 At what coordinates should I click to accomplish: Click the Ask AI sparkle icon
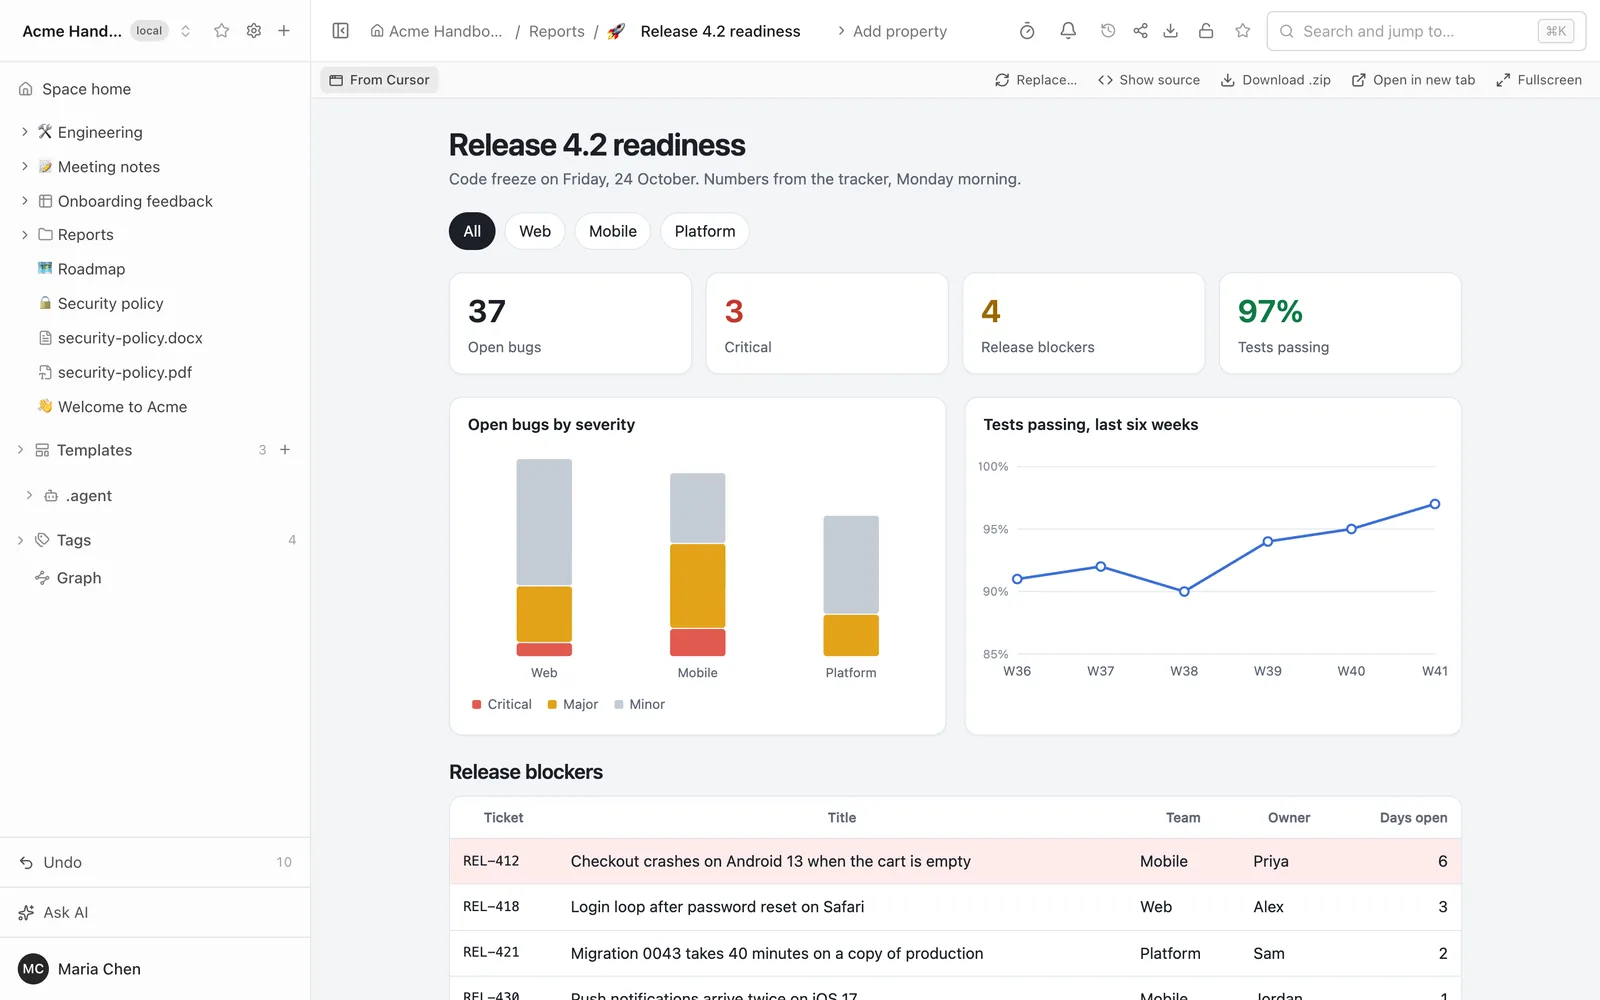(x=26, y=913)
